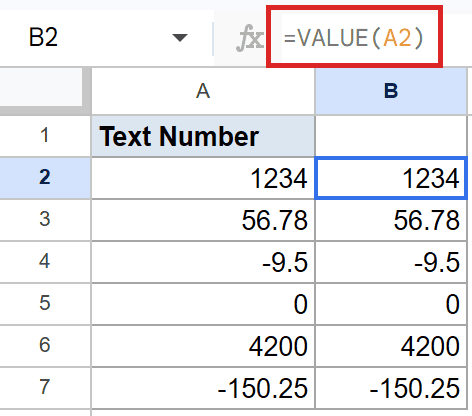The height and width of the screenshot is (416, 472).
Task: Select cell B2 containing 1234
Action: (x=391, y=178)
